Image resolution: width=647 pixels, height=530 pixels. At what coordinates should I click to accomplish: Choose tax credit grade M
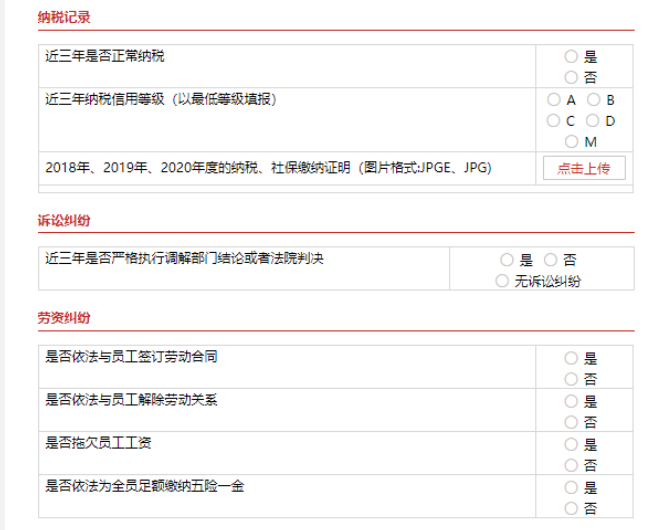571,142
